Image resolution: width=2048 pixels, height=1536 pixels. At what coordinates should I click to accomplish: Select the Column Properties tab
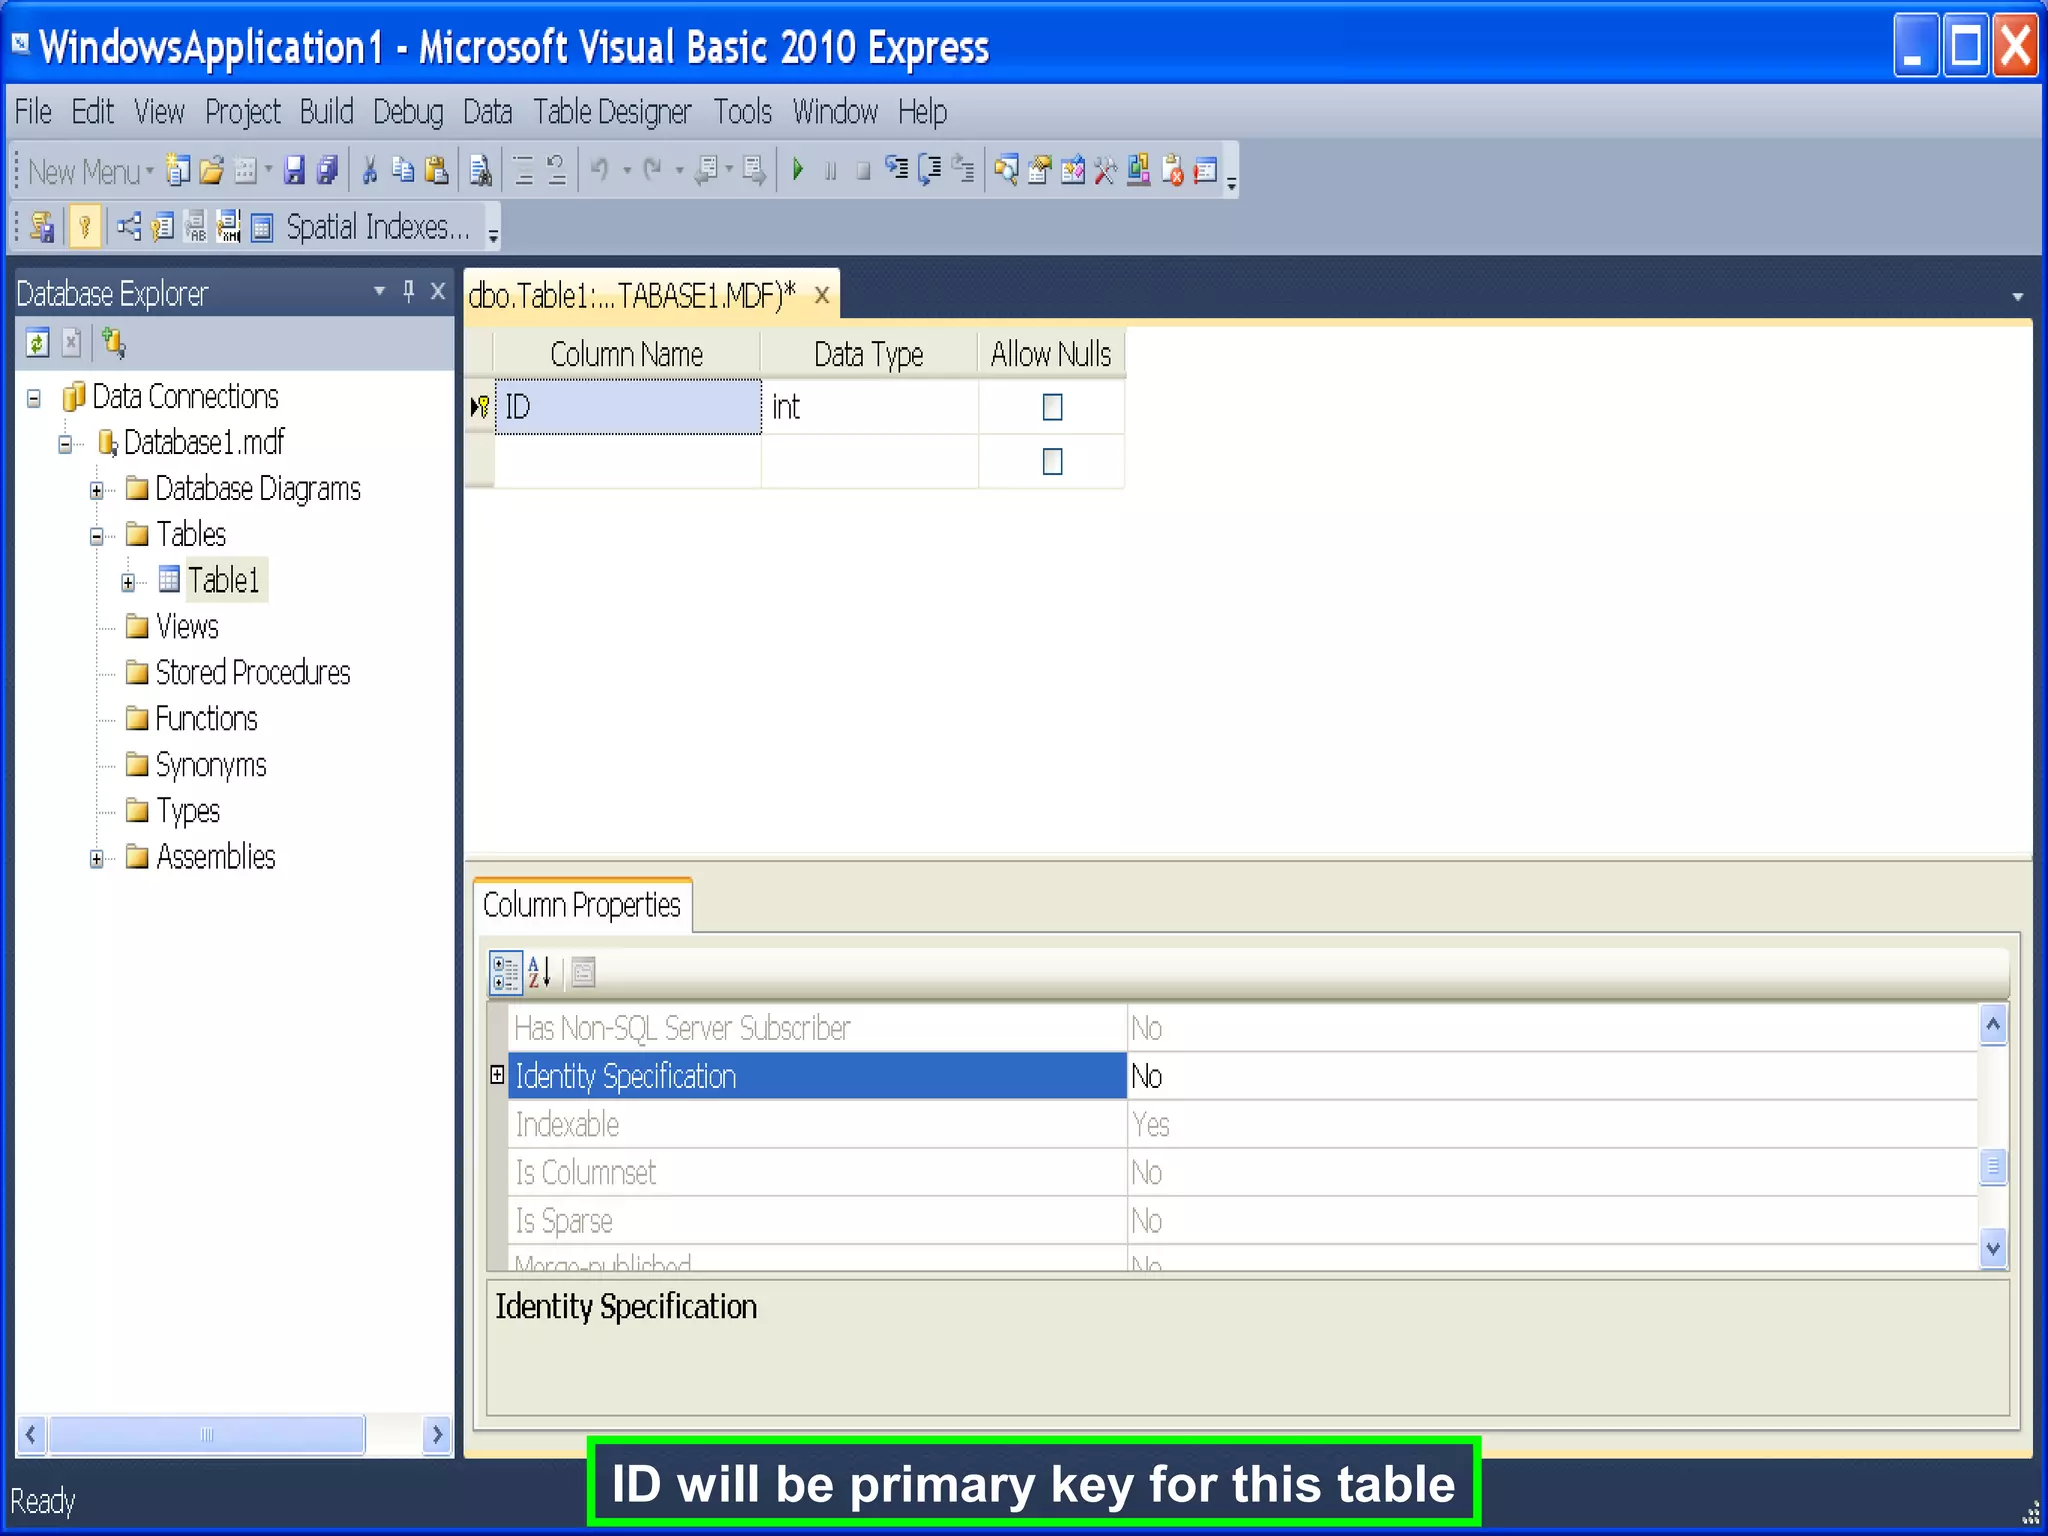(x=581, y=906)
